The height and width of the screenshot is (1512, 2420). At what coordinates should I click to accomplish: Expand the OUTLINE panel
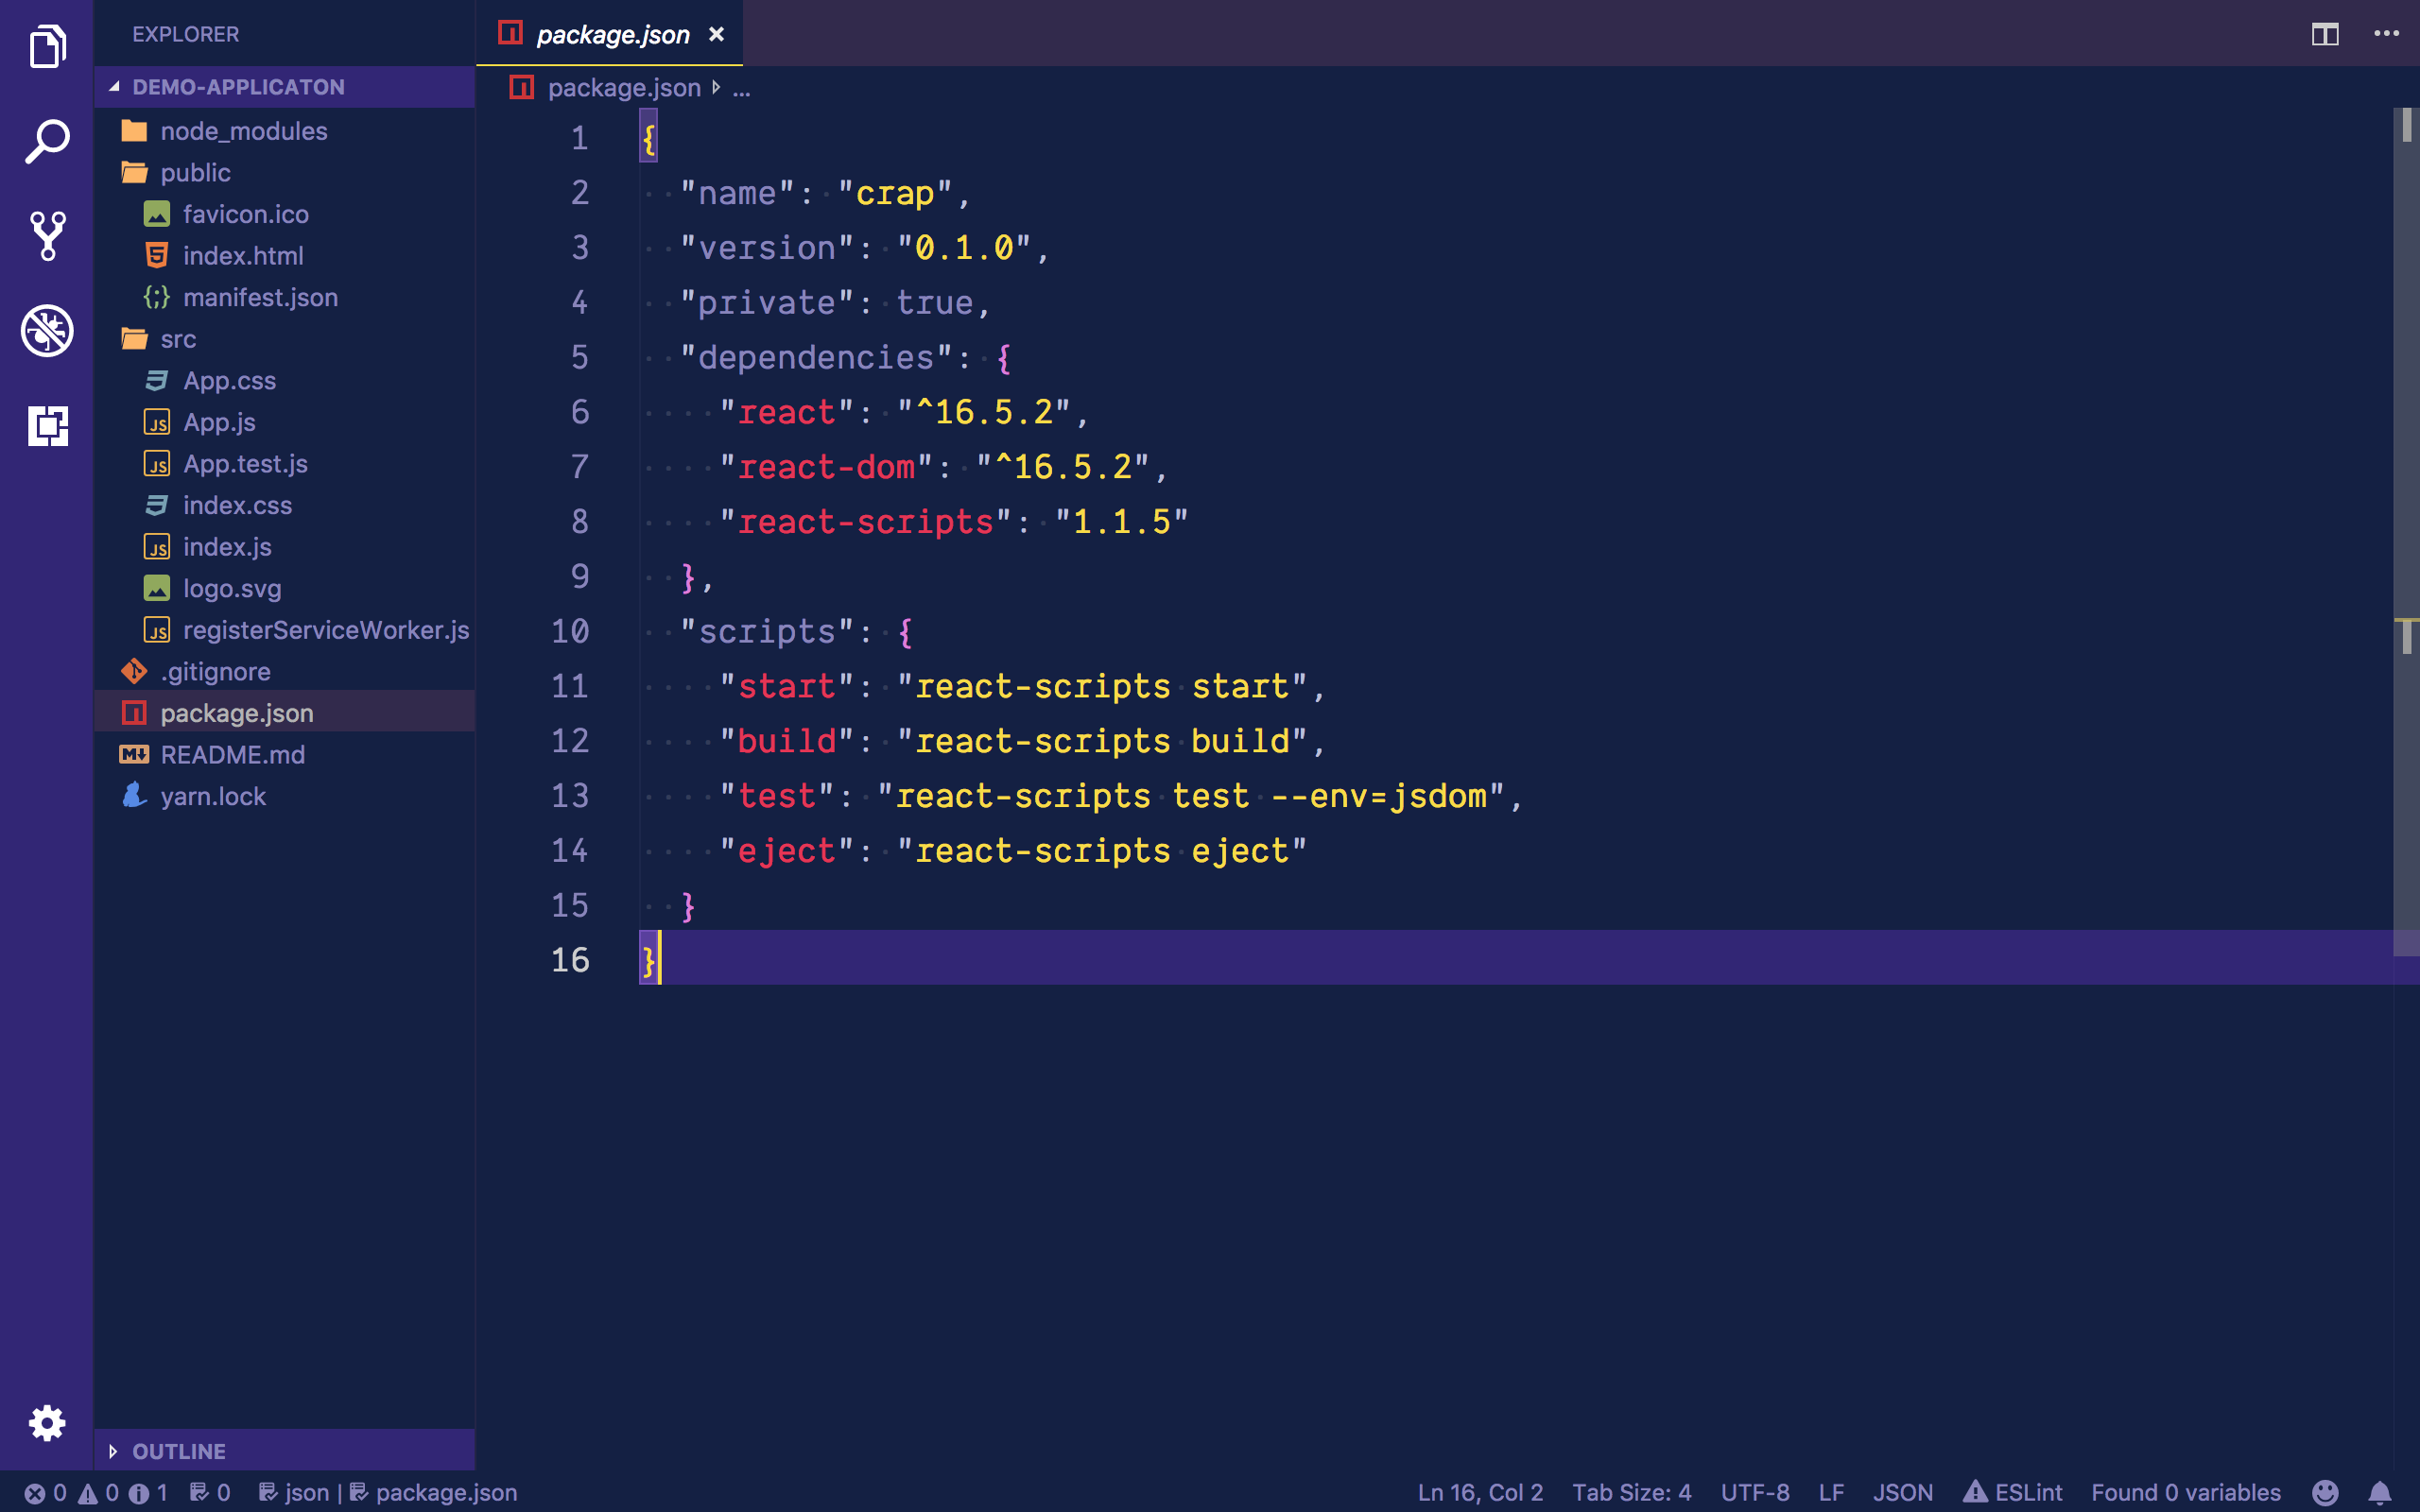(178, 1451)
